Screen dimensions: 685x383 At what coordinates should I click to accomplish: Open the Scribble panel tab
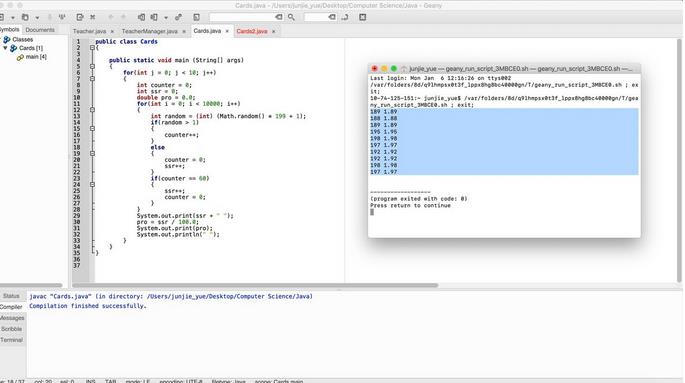click(11, 329)
